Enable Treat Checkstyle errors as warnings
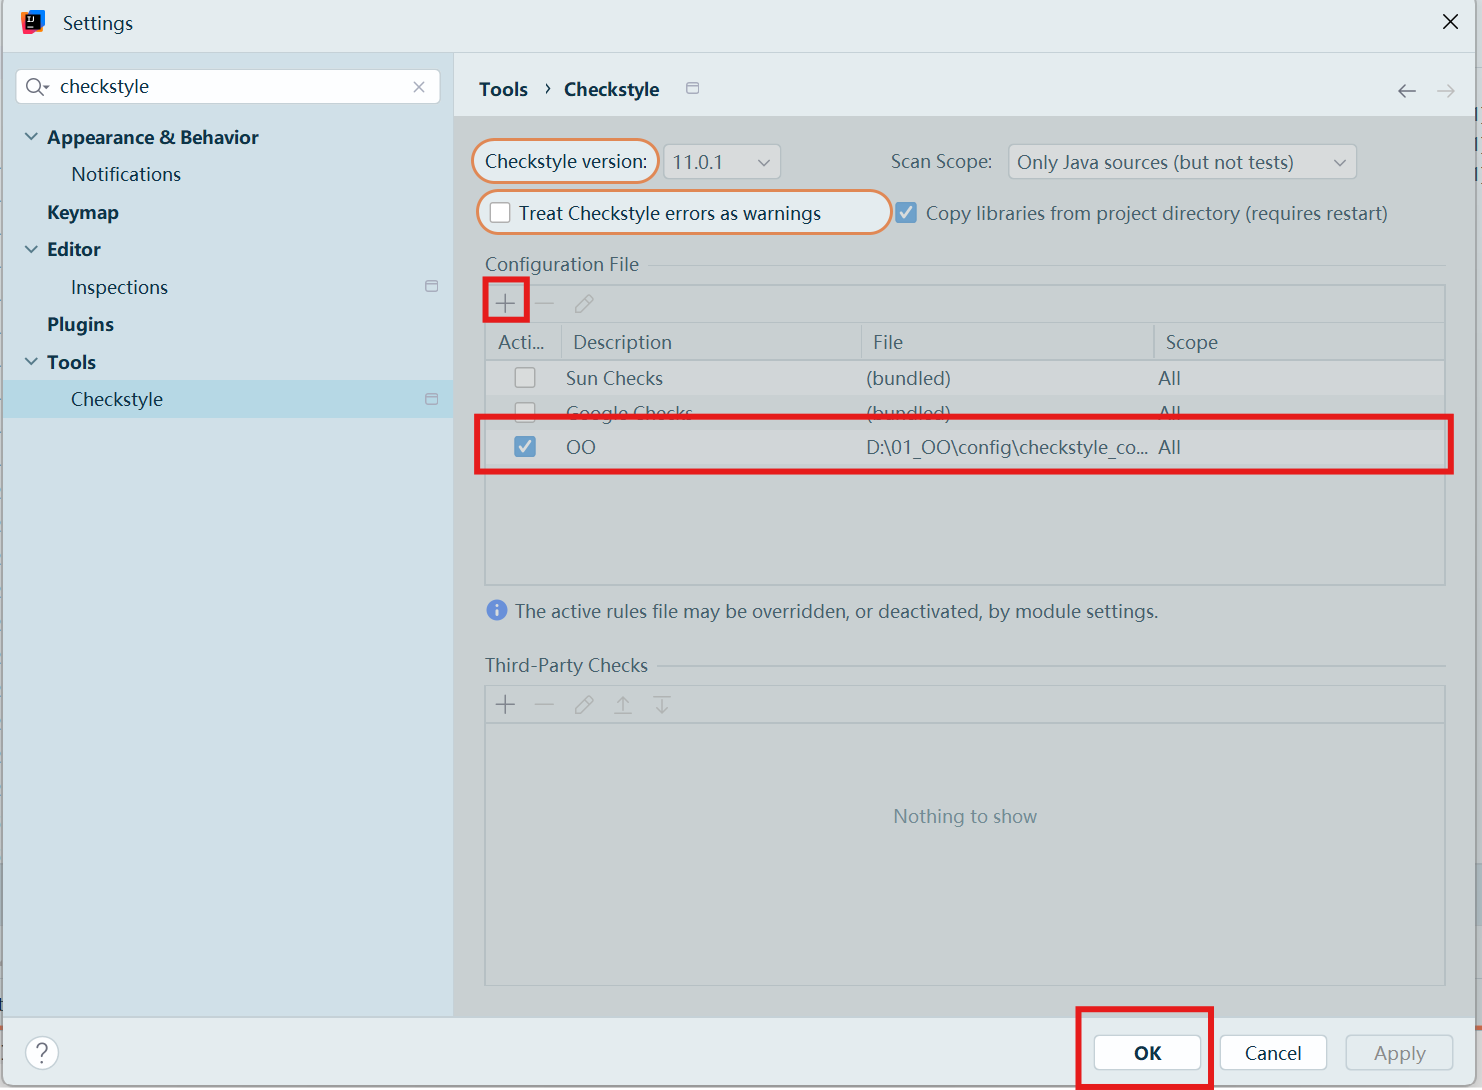The height and width of the screenshot is (1090, 1482). 501,213
